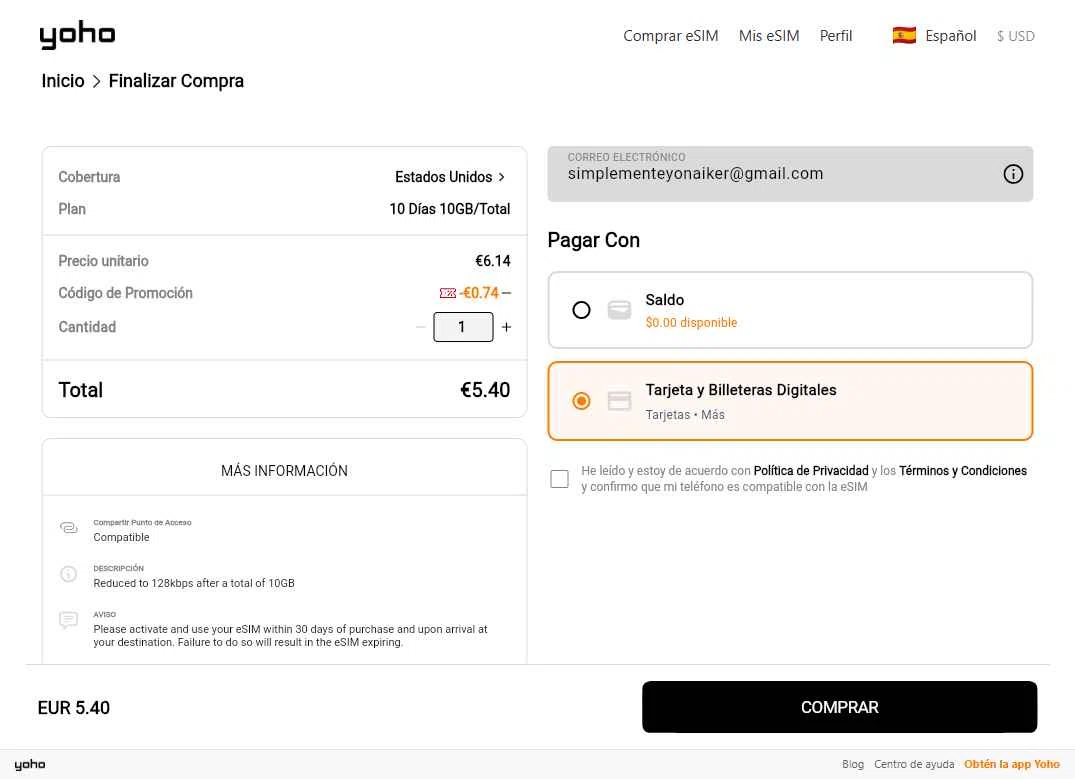Increase quantity with plus button

pos(506,327)
